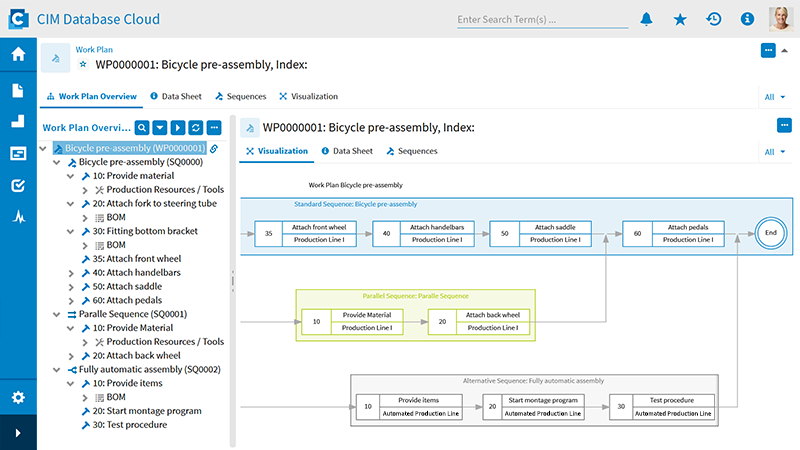The image size is (800, 450).
Task: Open history clock icon in header
Action: [x=713, y=19]
